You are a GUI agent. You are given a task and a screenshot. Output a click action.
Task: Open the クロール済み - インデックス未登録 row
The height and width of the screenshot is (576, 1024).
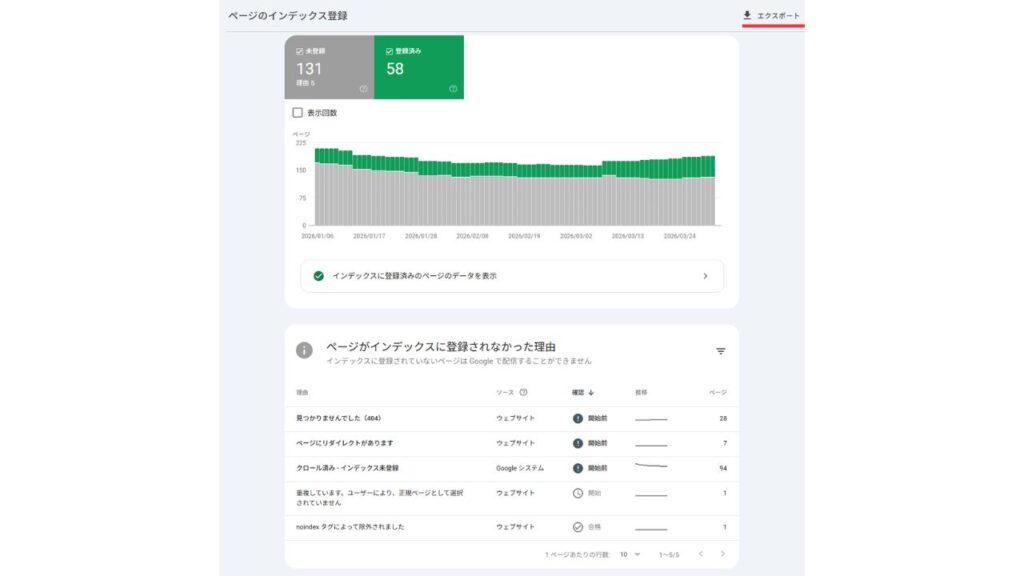pyautogui.click(x=340, y=468)
